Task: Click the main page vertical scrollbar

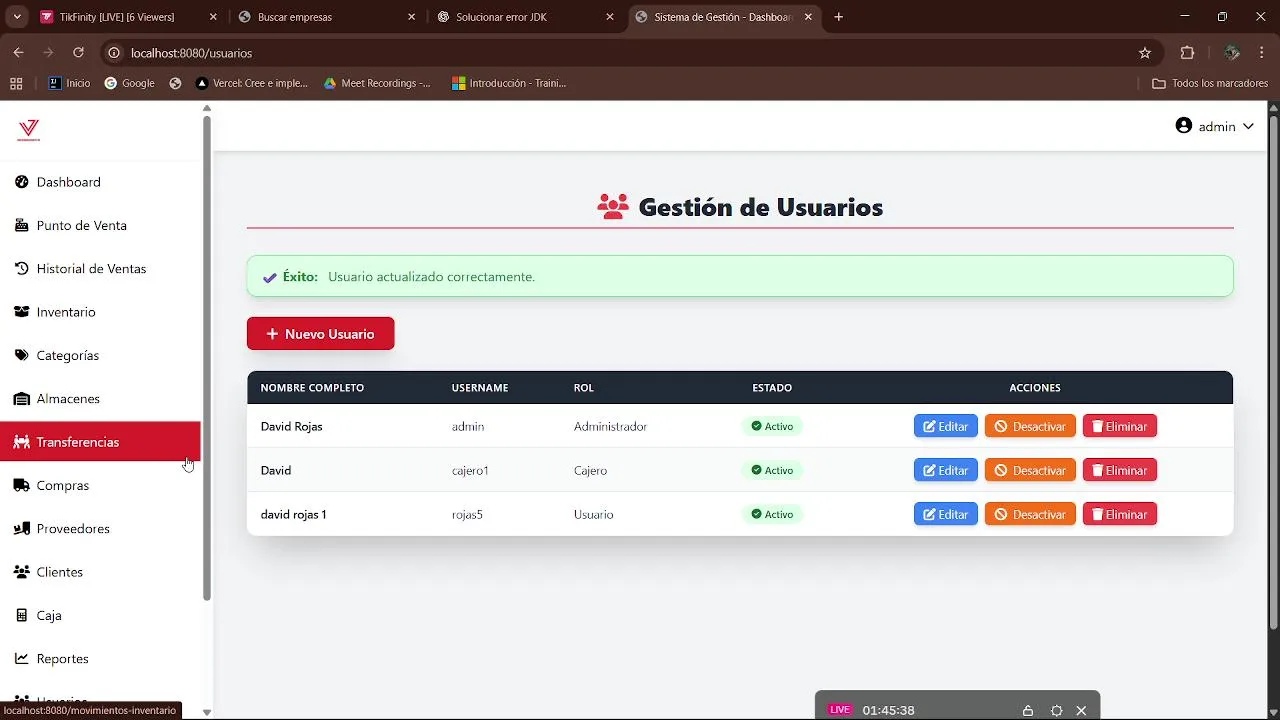Action: point(1273,372)
